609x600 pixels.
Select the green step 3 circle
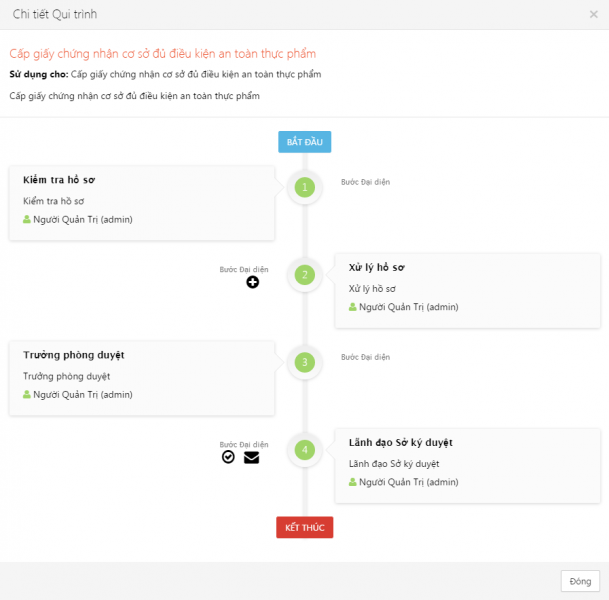click(x=304, y=362)
